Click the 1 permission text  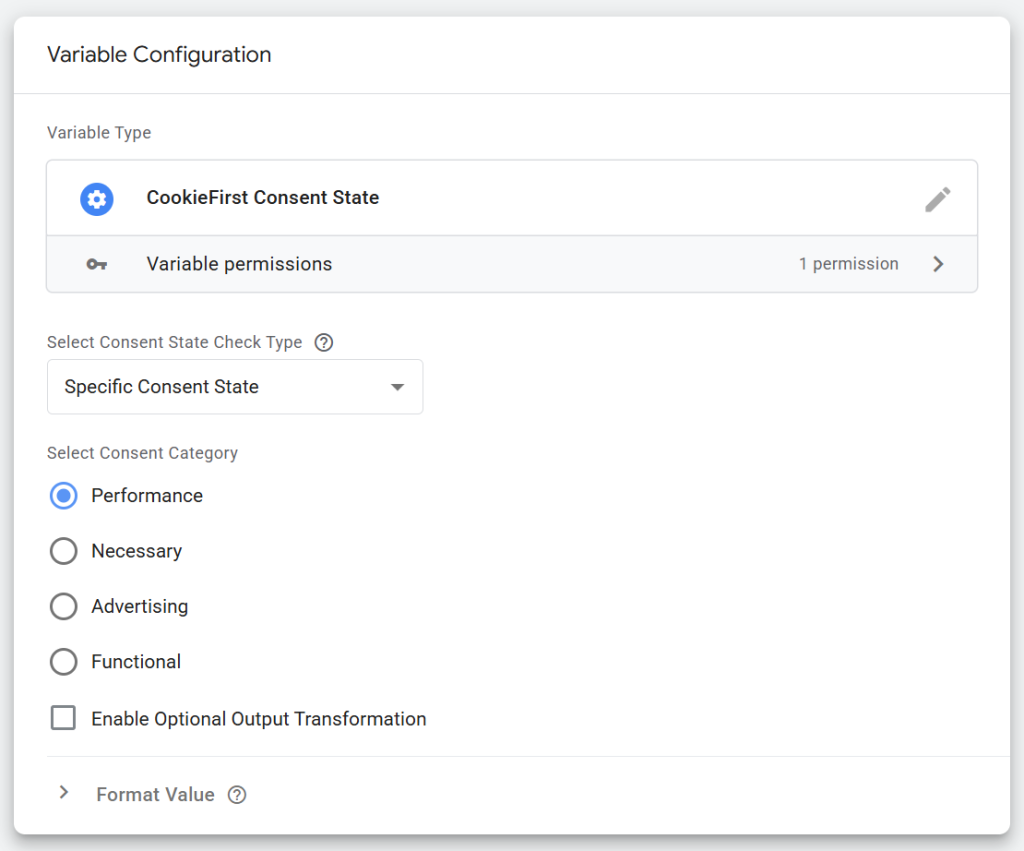click(x=848, y=264)
